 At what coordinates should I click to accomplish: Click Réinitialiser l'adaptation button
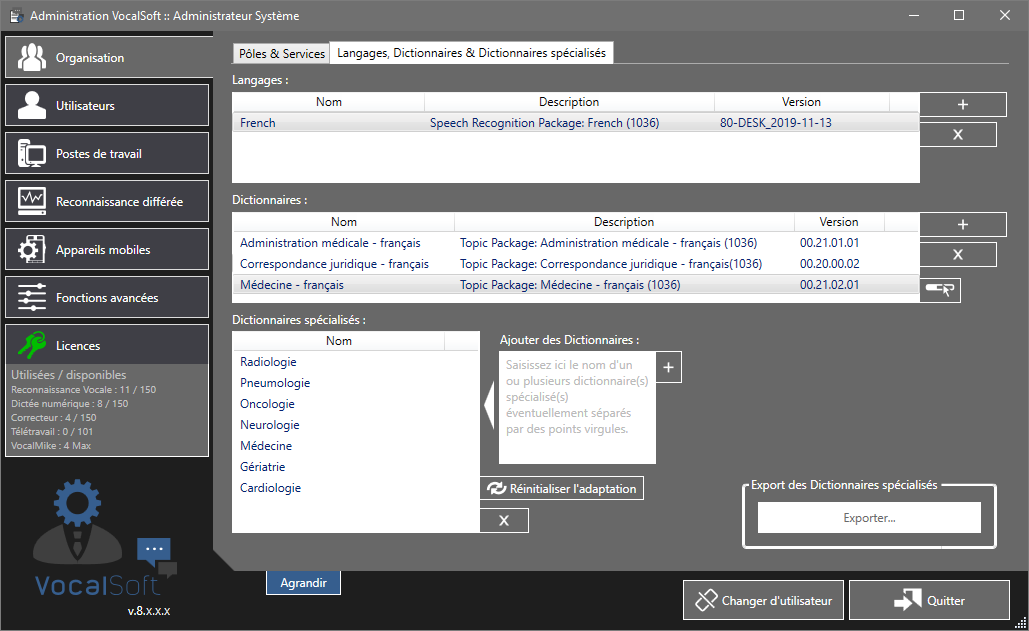click(562, 488)
